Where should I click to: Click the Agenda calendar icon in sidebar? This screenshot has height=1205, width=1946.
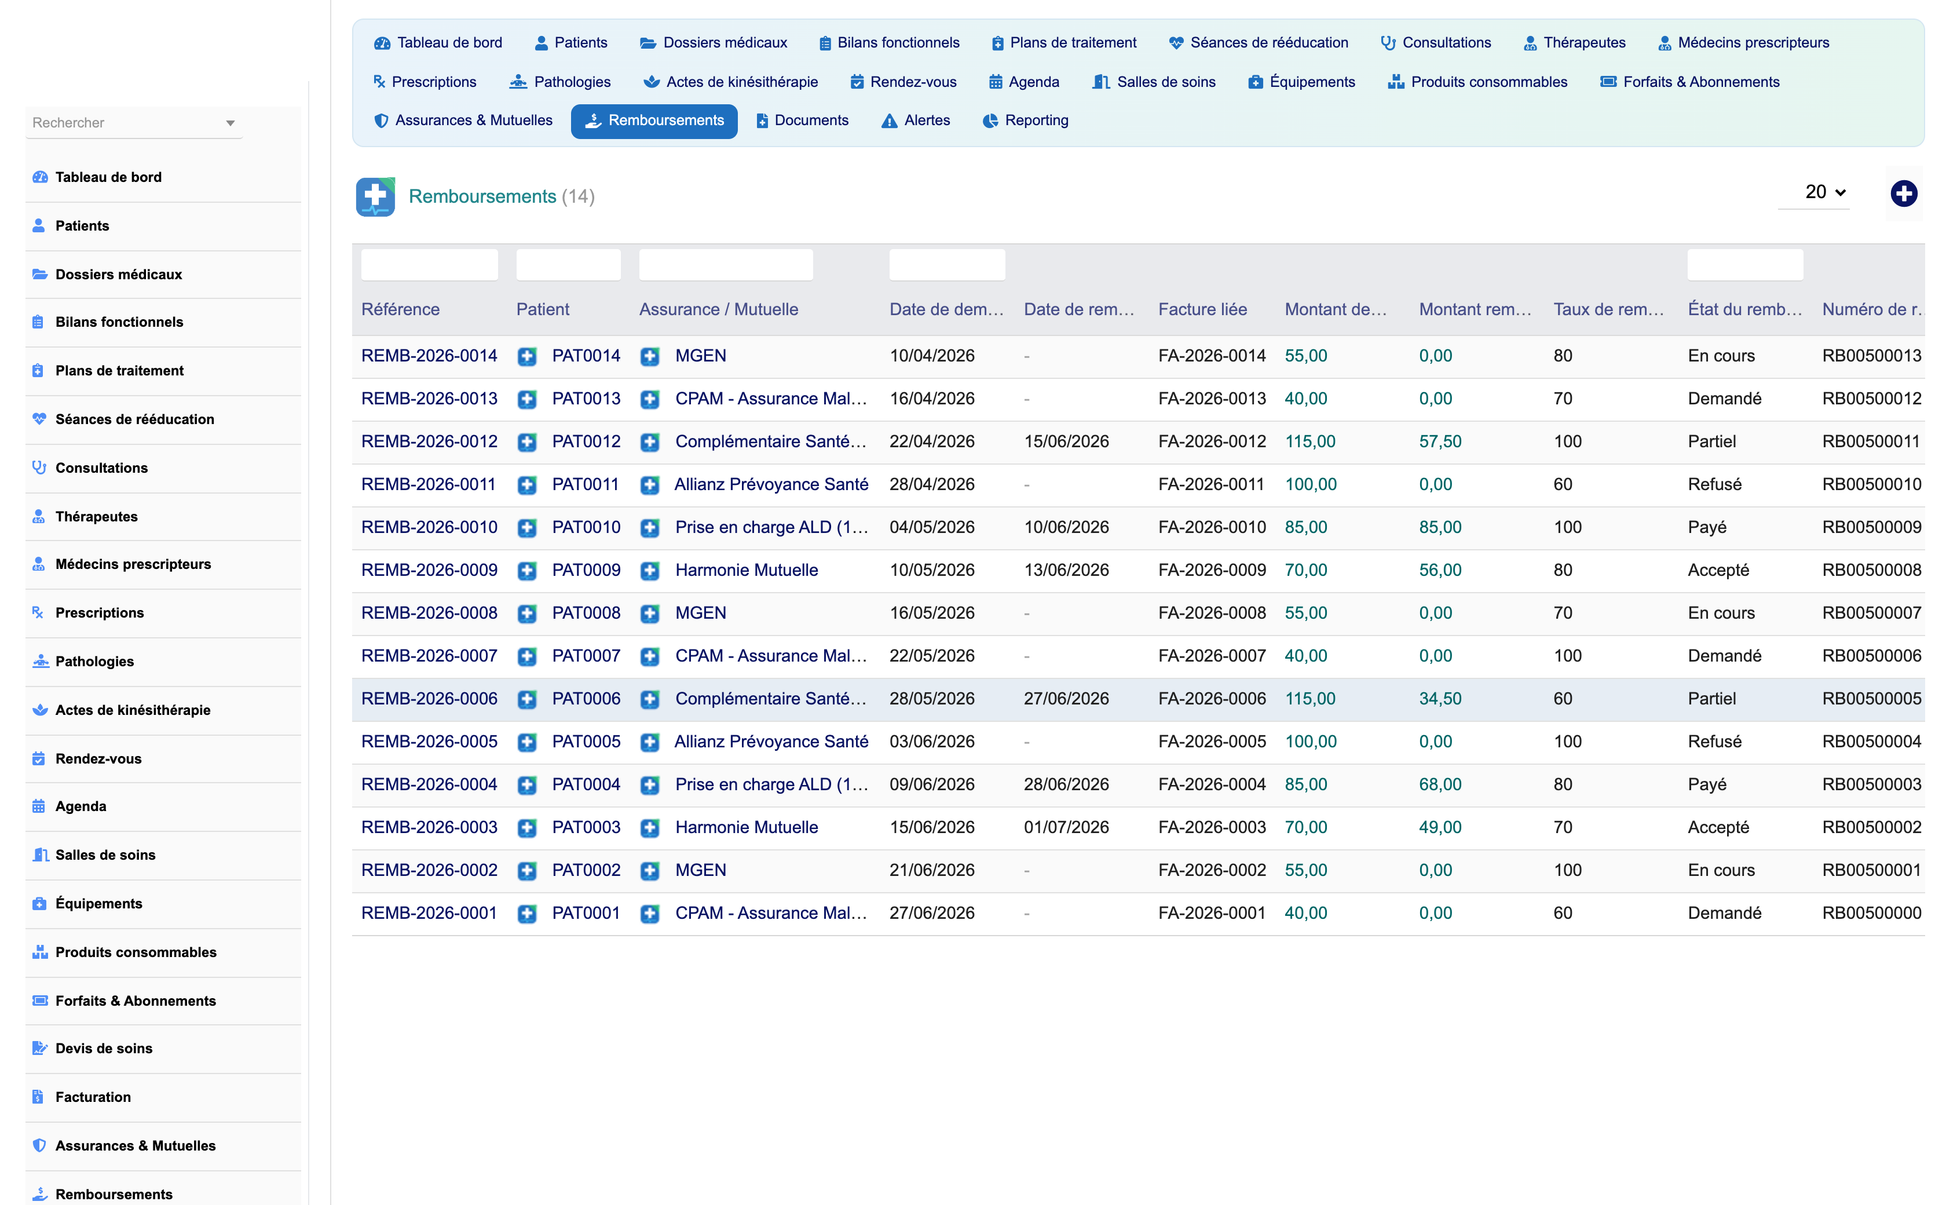(39, 806)
